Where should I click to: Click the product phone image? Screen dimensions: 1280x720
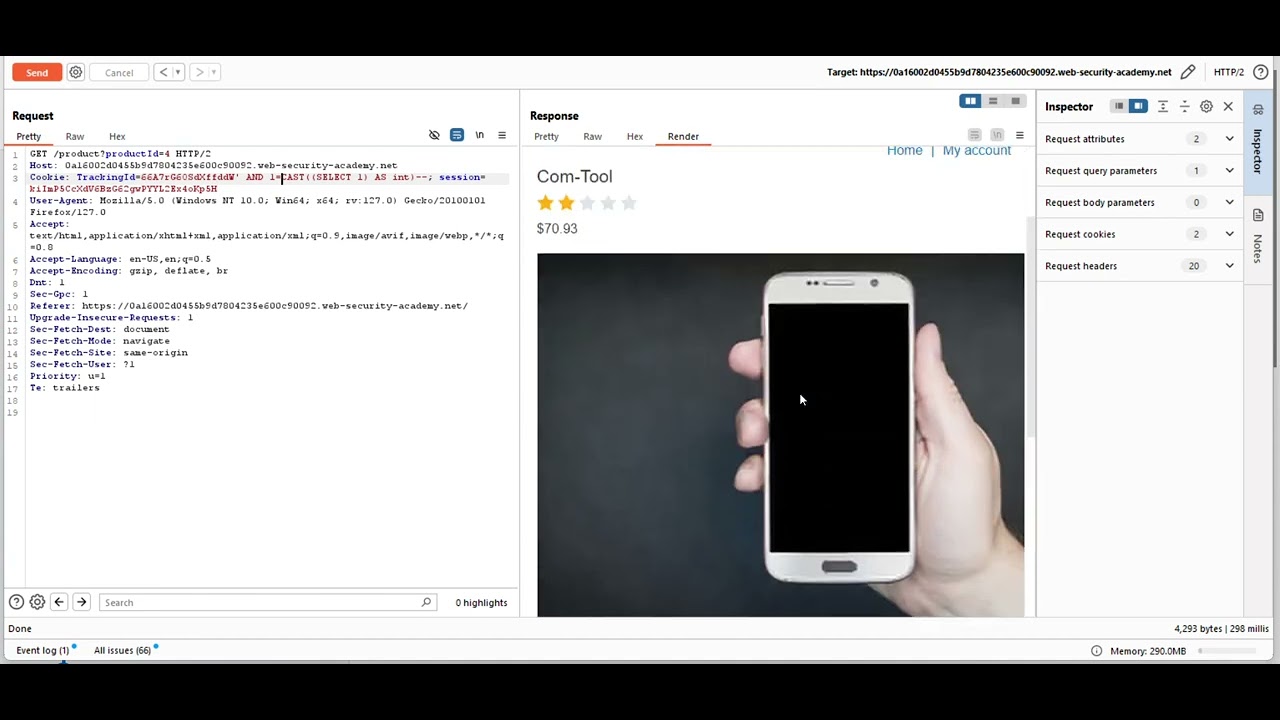[x=780, y=435]
